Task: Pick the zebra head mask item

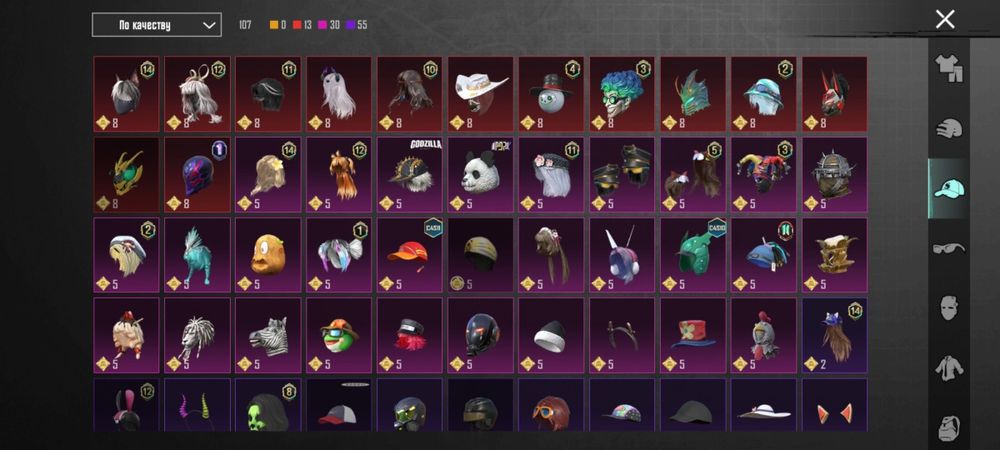Action: point(268,335)
